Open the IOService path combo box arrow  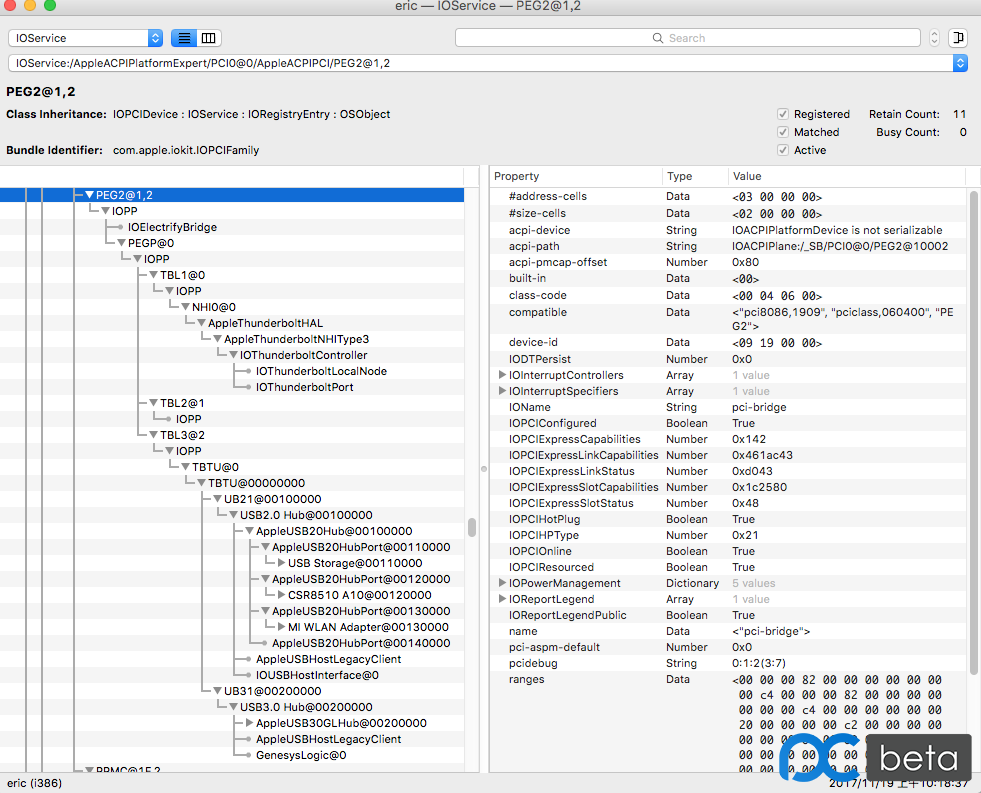[x=960, y=63]
